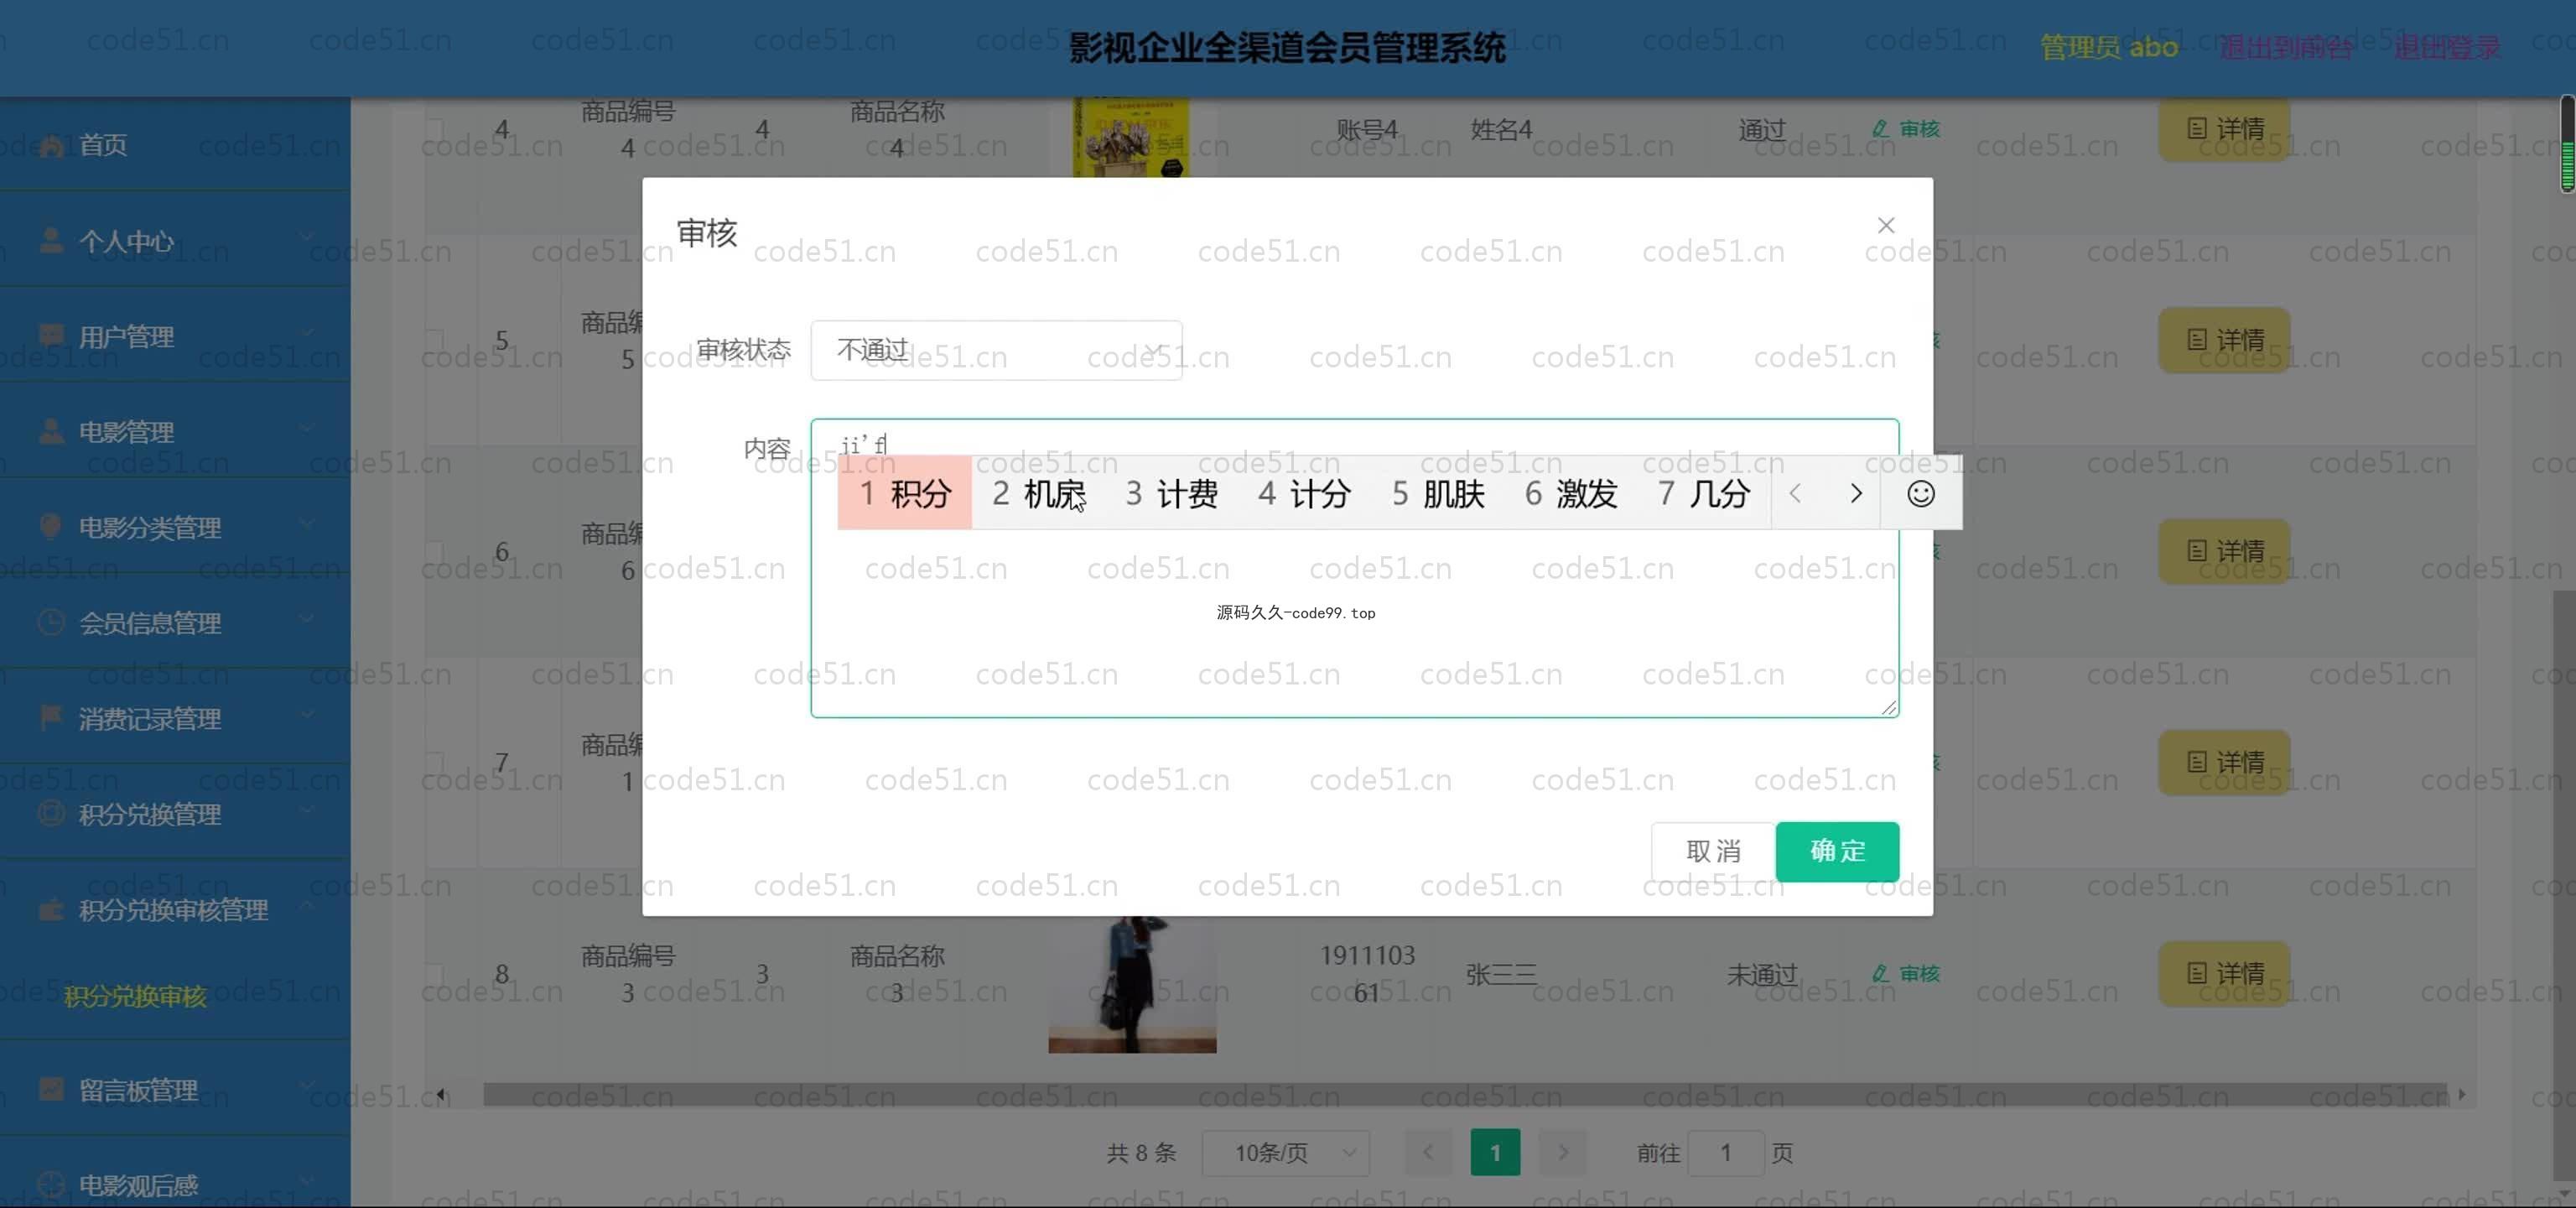Screen dimensions: 2576x1208
Task: Open the IME emoji panel
Action: [1920, 493]
